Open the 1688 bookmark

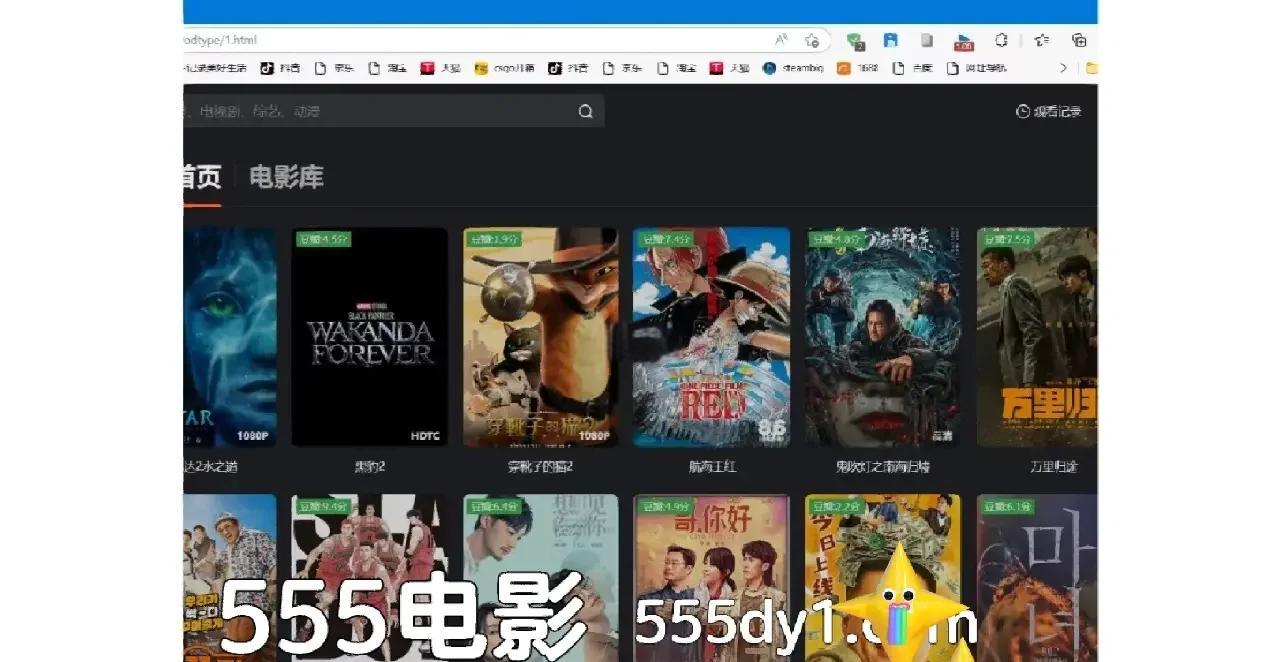coord(858,68)
